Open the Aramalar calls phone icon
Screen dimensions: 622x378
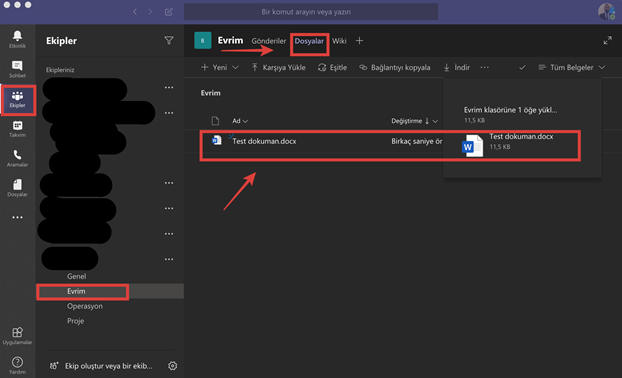pos(17,158)
